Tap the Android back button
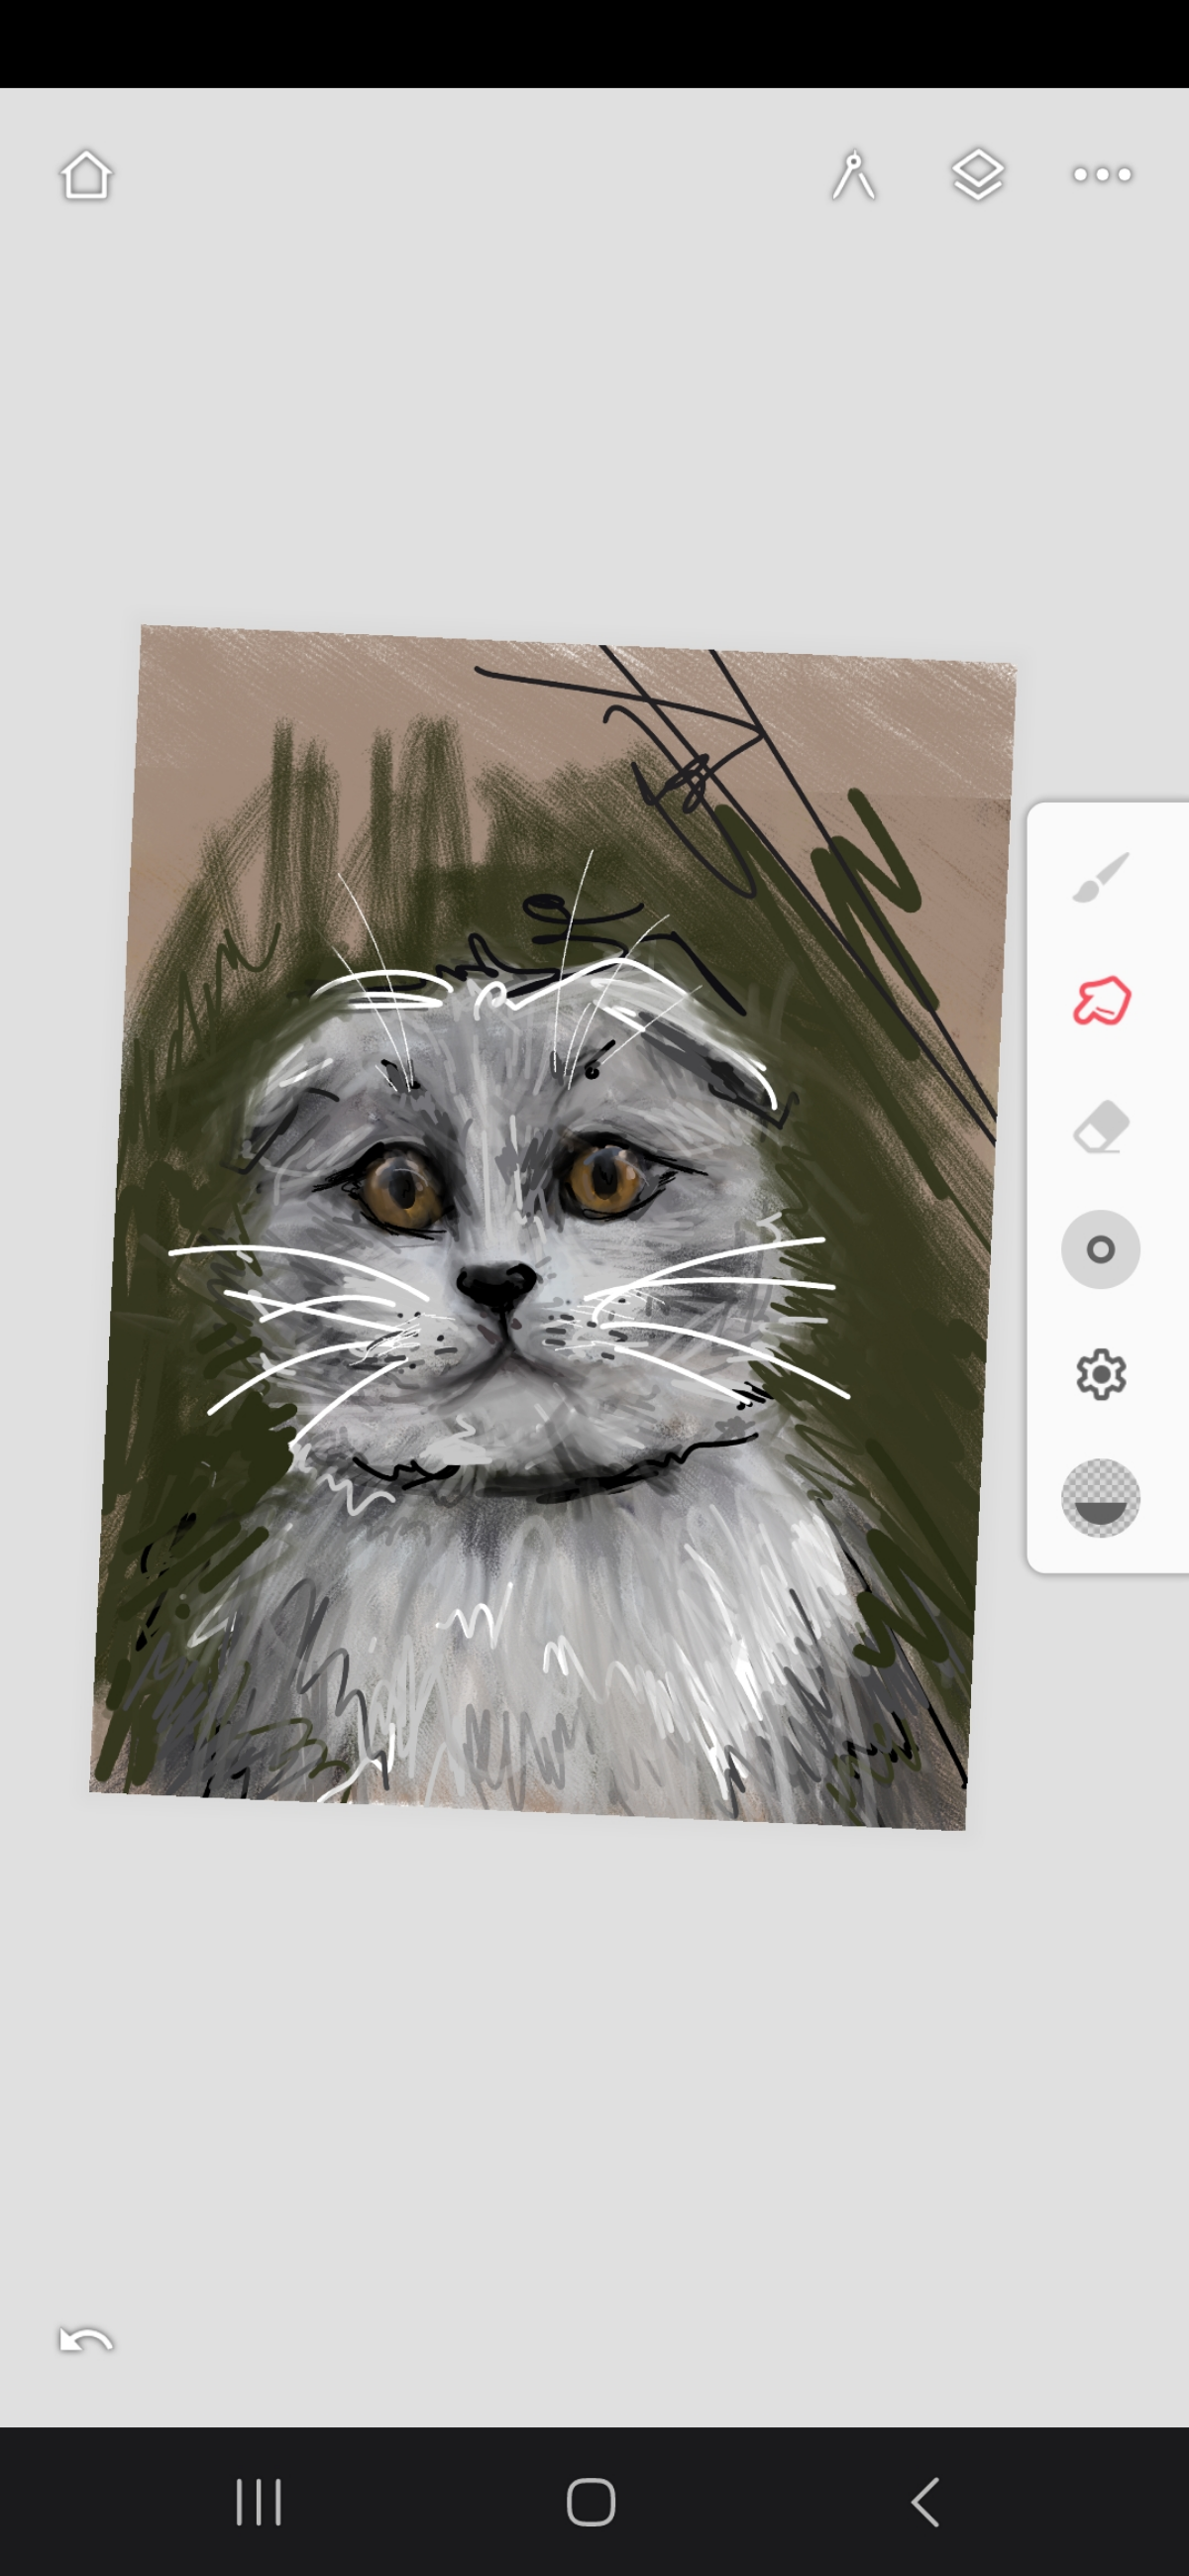This screenshot has width=1189, height=2576. point(926,2502)
